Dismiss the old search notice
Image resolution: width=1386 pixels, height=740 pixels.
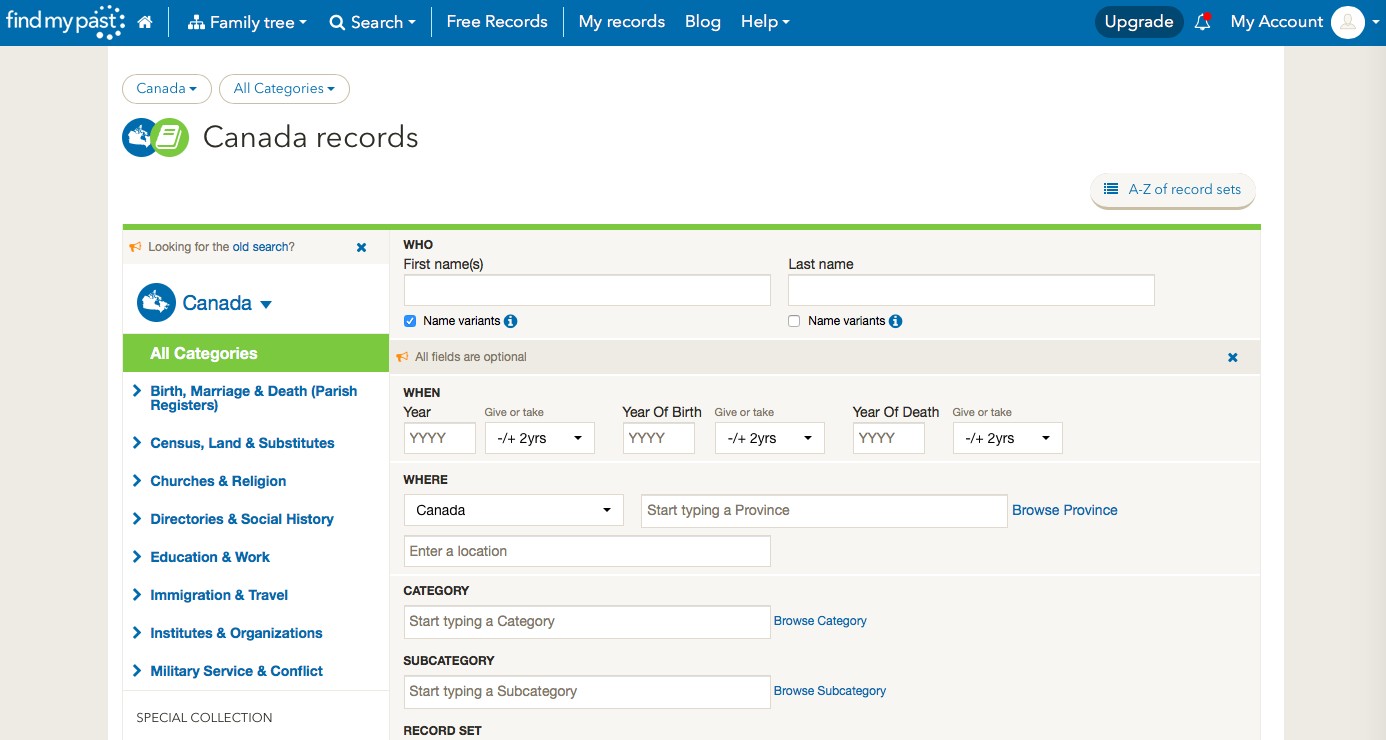[x=362, y=247]
